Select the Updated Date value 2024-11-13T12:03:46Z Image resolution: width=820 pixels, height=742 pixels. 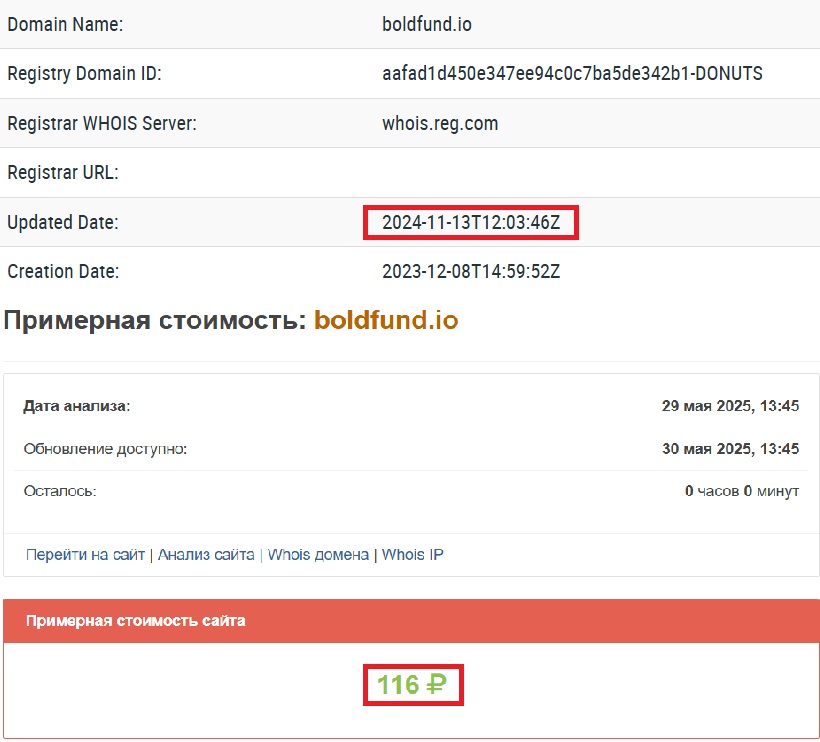(x=470, y=223)
